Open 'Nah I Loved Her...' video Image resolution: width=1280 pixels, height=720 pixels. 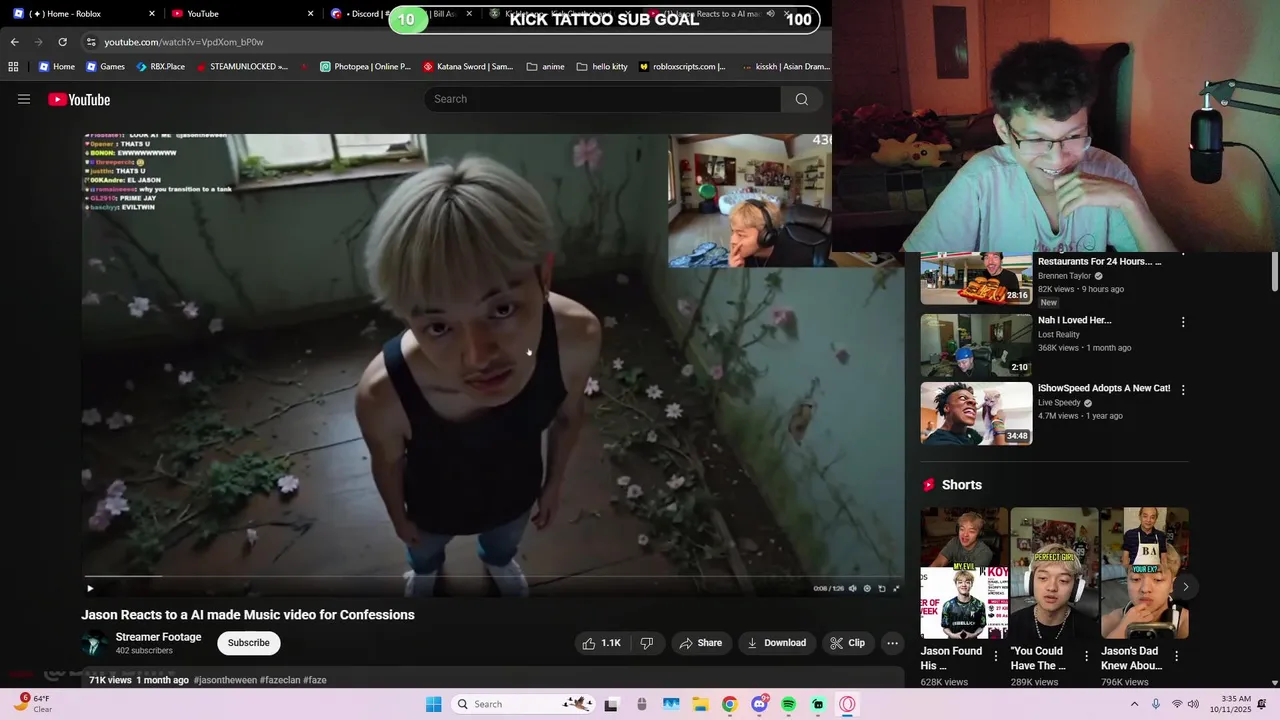(976, 345)
